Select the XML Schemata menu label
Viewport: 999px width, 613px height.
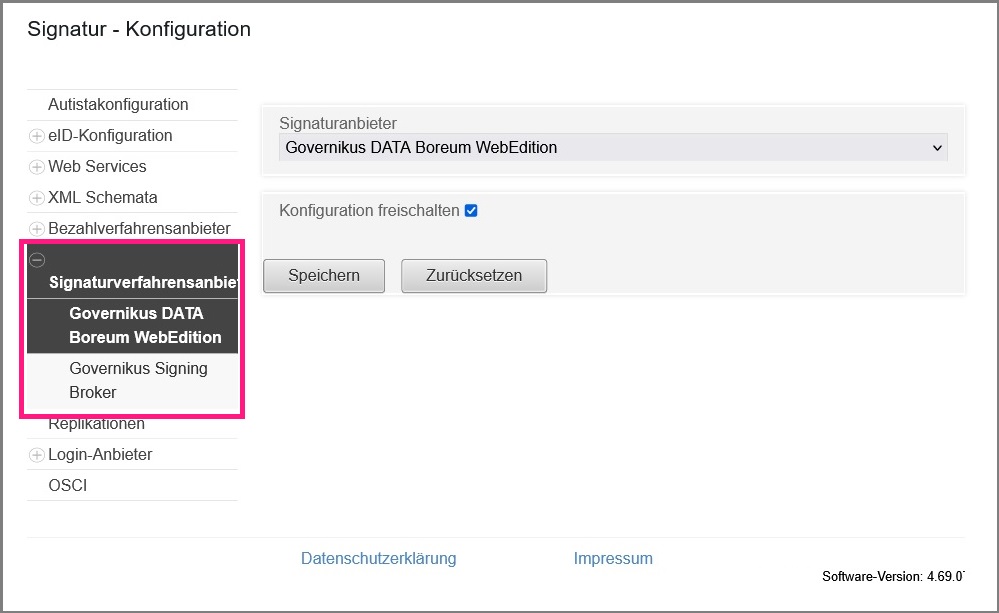coord(103,198)
